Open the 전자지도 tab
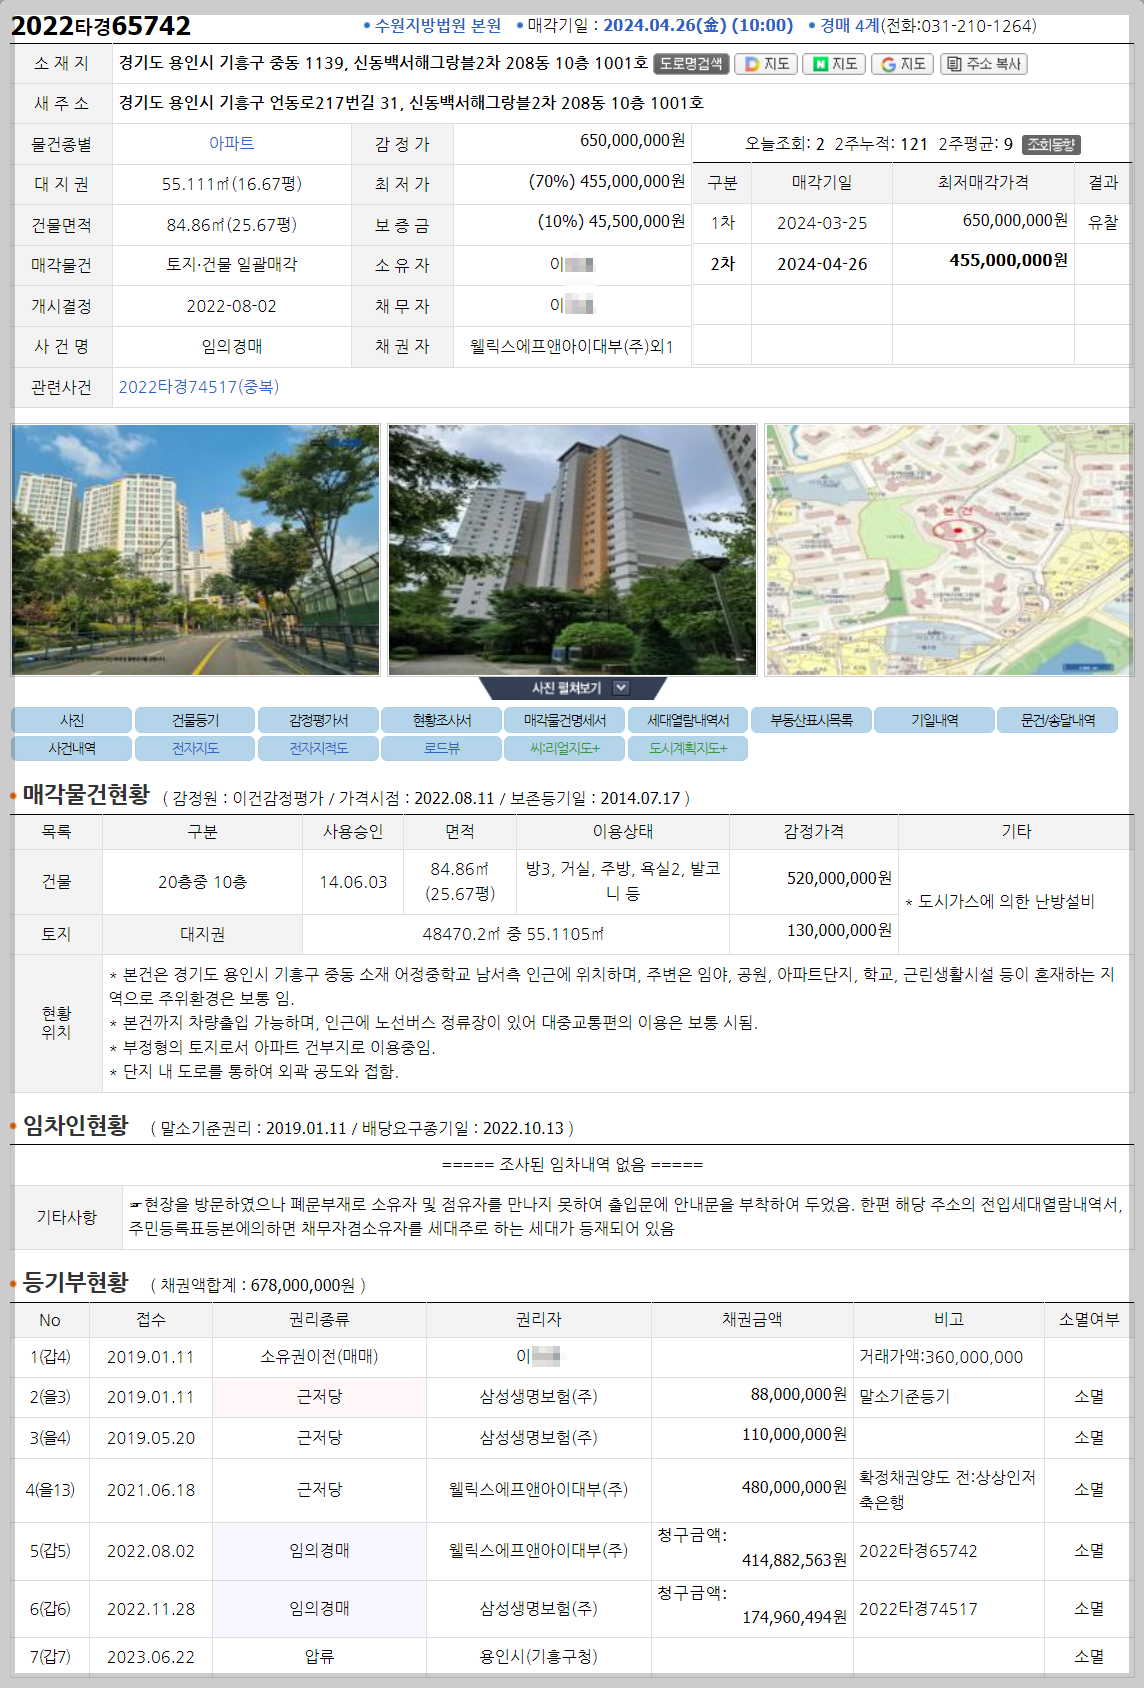 (x=195, y=748)
